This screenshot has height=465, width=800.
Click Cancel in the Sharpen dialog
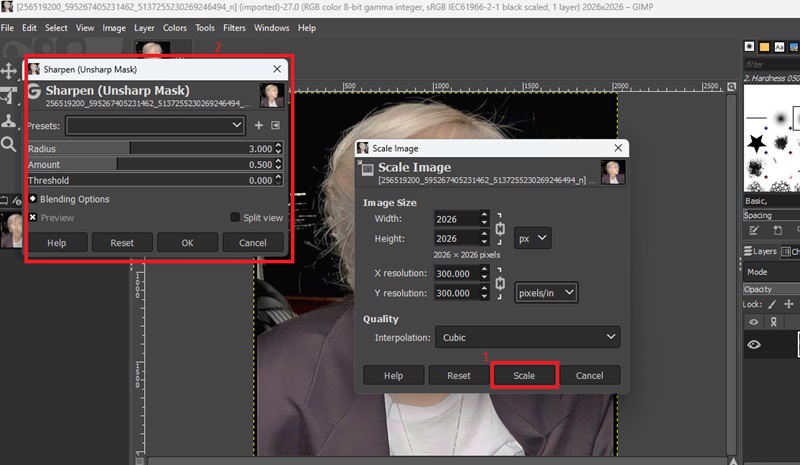click(x=253, y=243)
